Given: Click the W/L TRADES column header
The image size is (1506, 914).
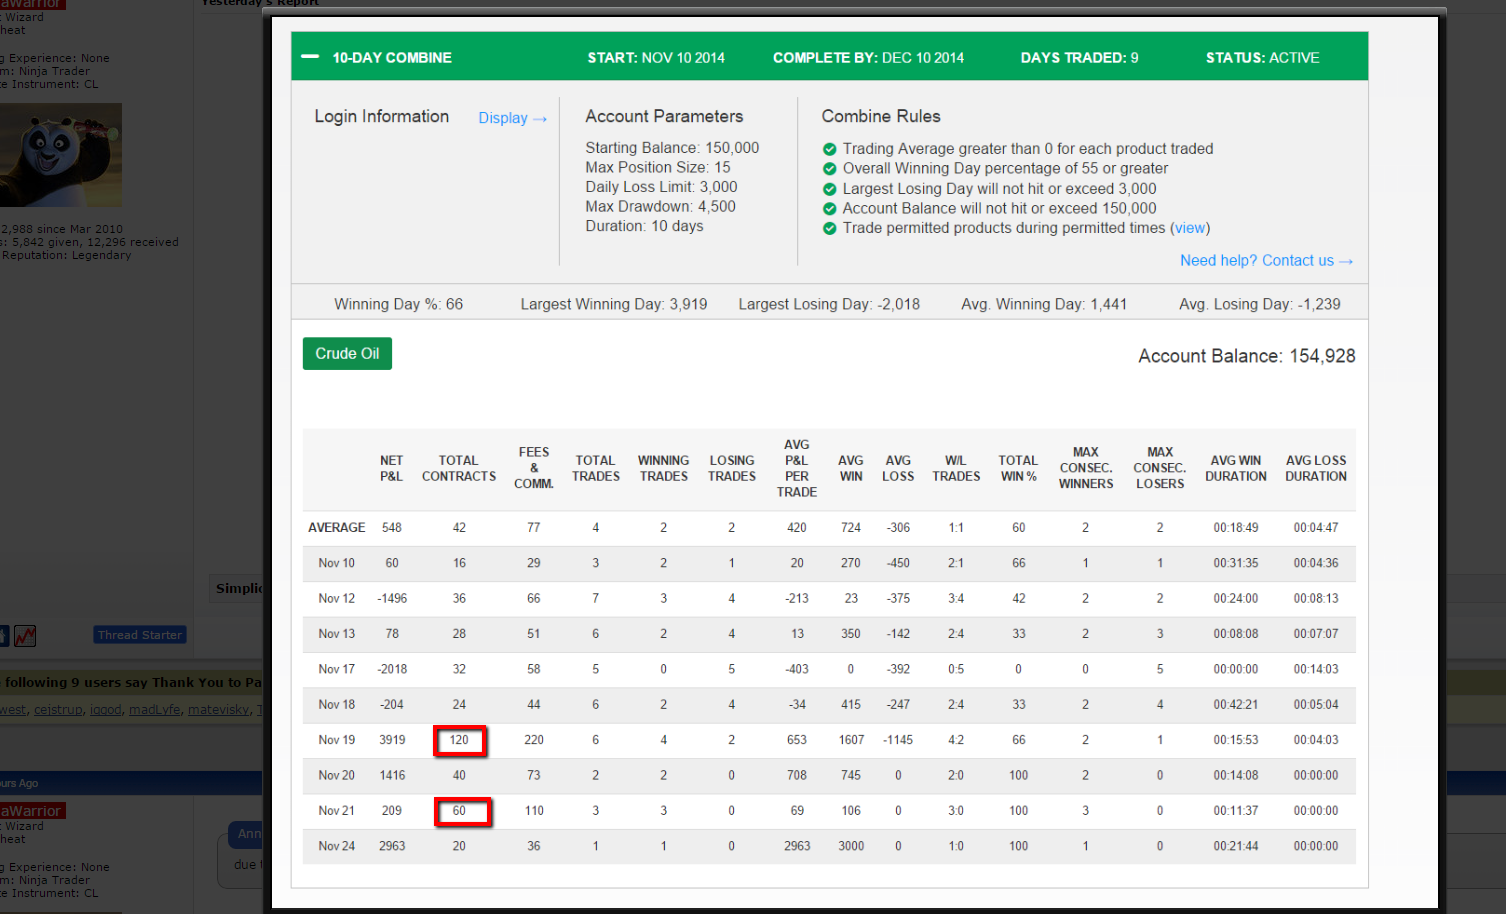Looking at the screenshot, I should [x=956, y=468].
